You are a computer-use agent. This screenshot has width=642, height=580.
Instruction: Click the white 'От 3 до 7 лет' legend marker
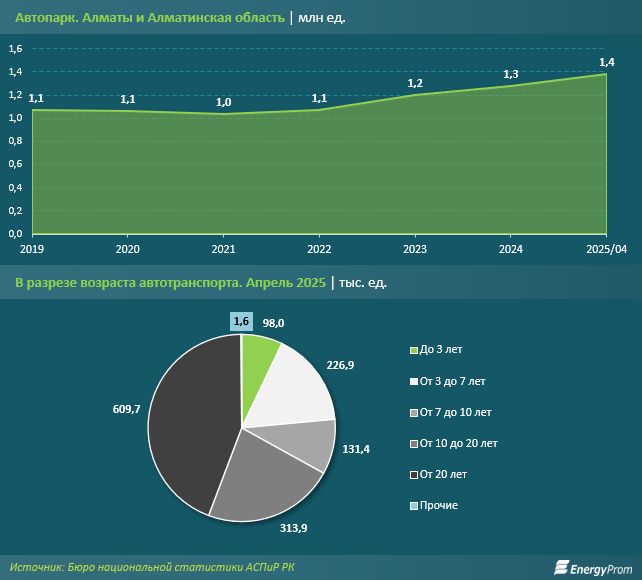click(414, 381)
